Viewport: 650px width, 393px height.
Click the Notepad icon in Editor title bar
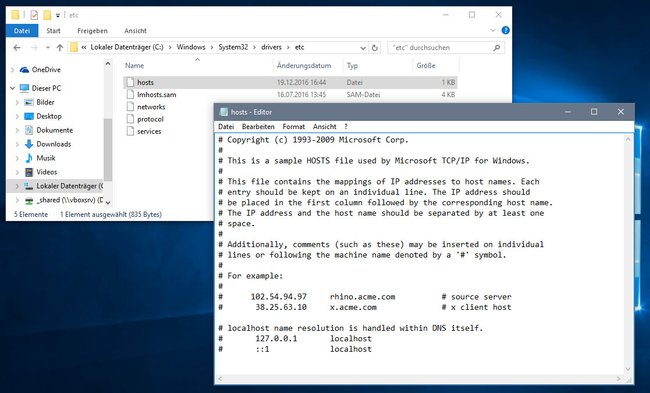pyautogui.click(x=224, y=112)
